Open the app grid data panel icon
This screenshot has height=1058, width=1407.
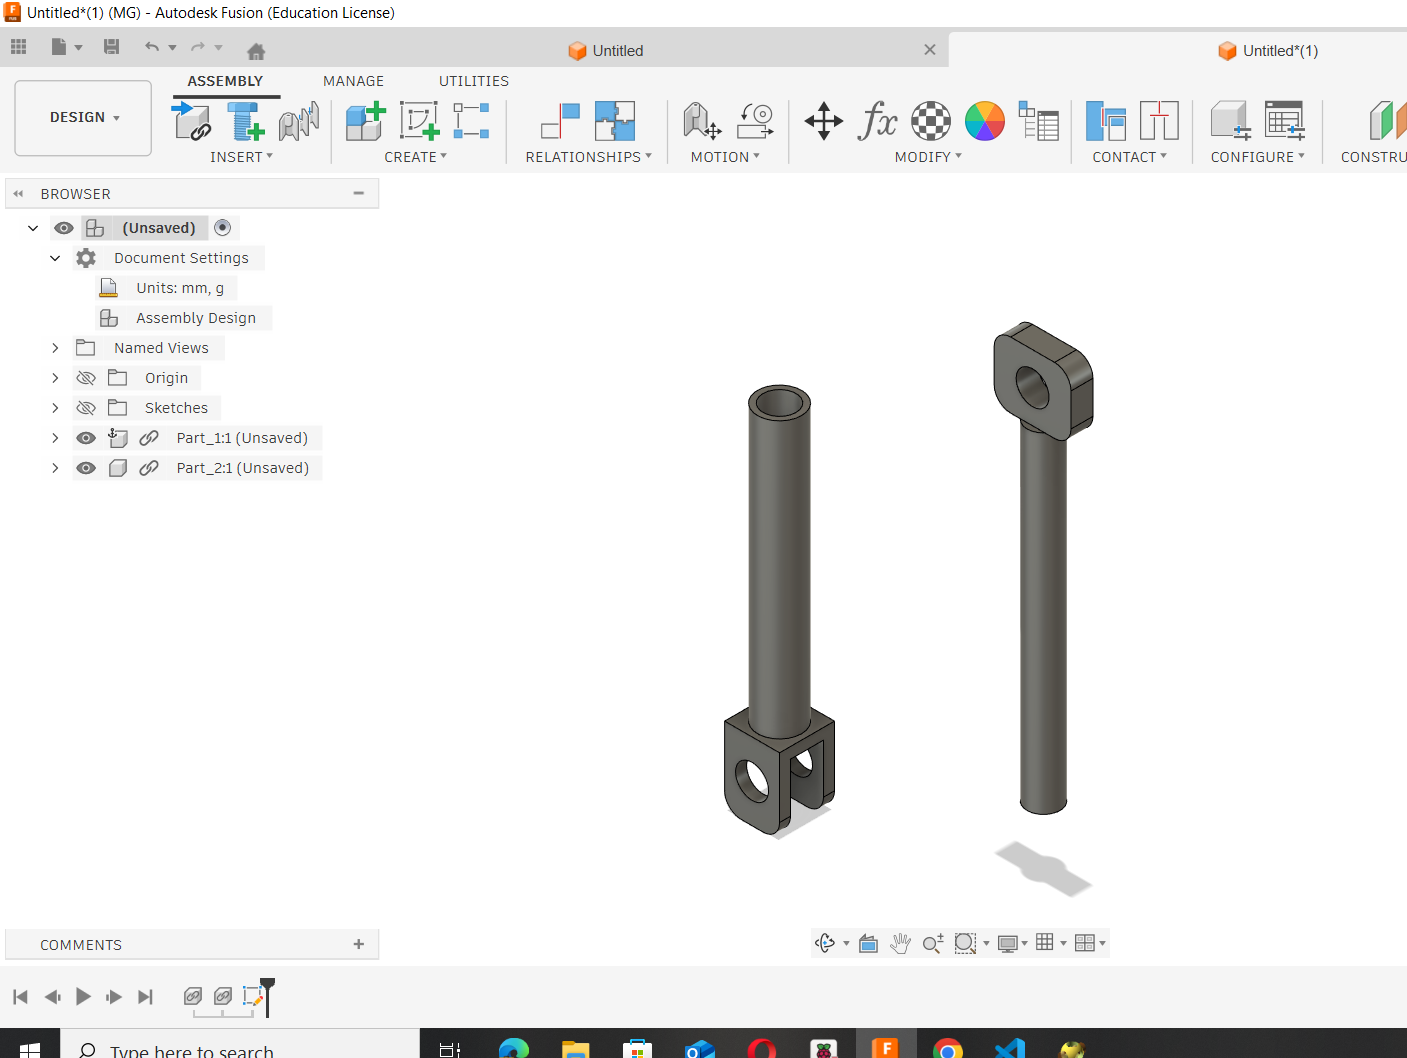pos(19,47)
